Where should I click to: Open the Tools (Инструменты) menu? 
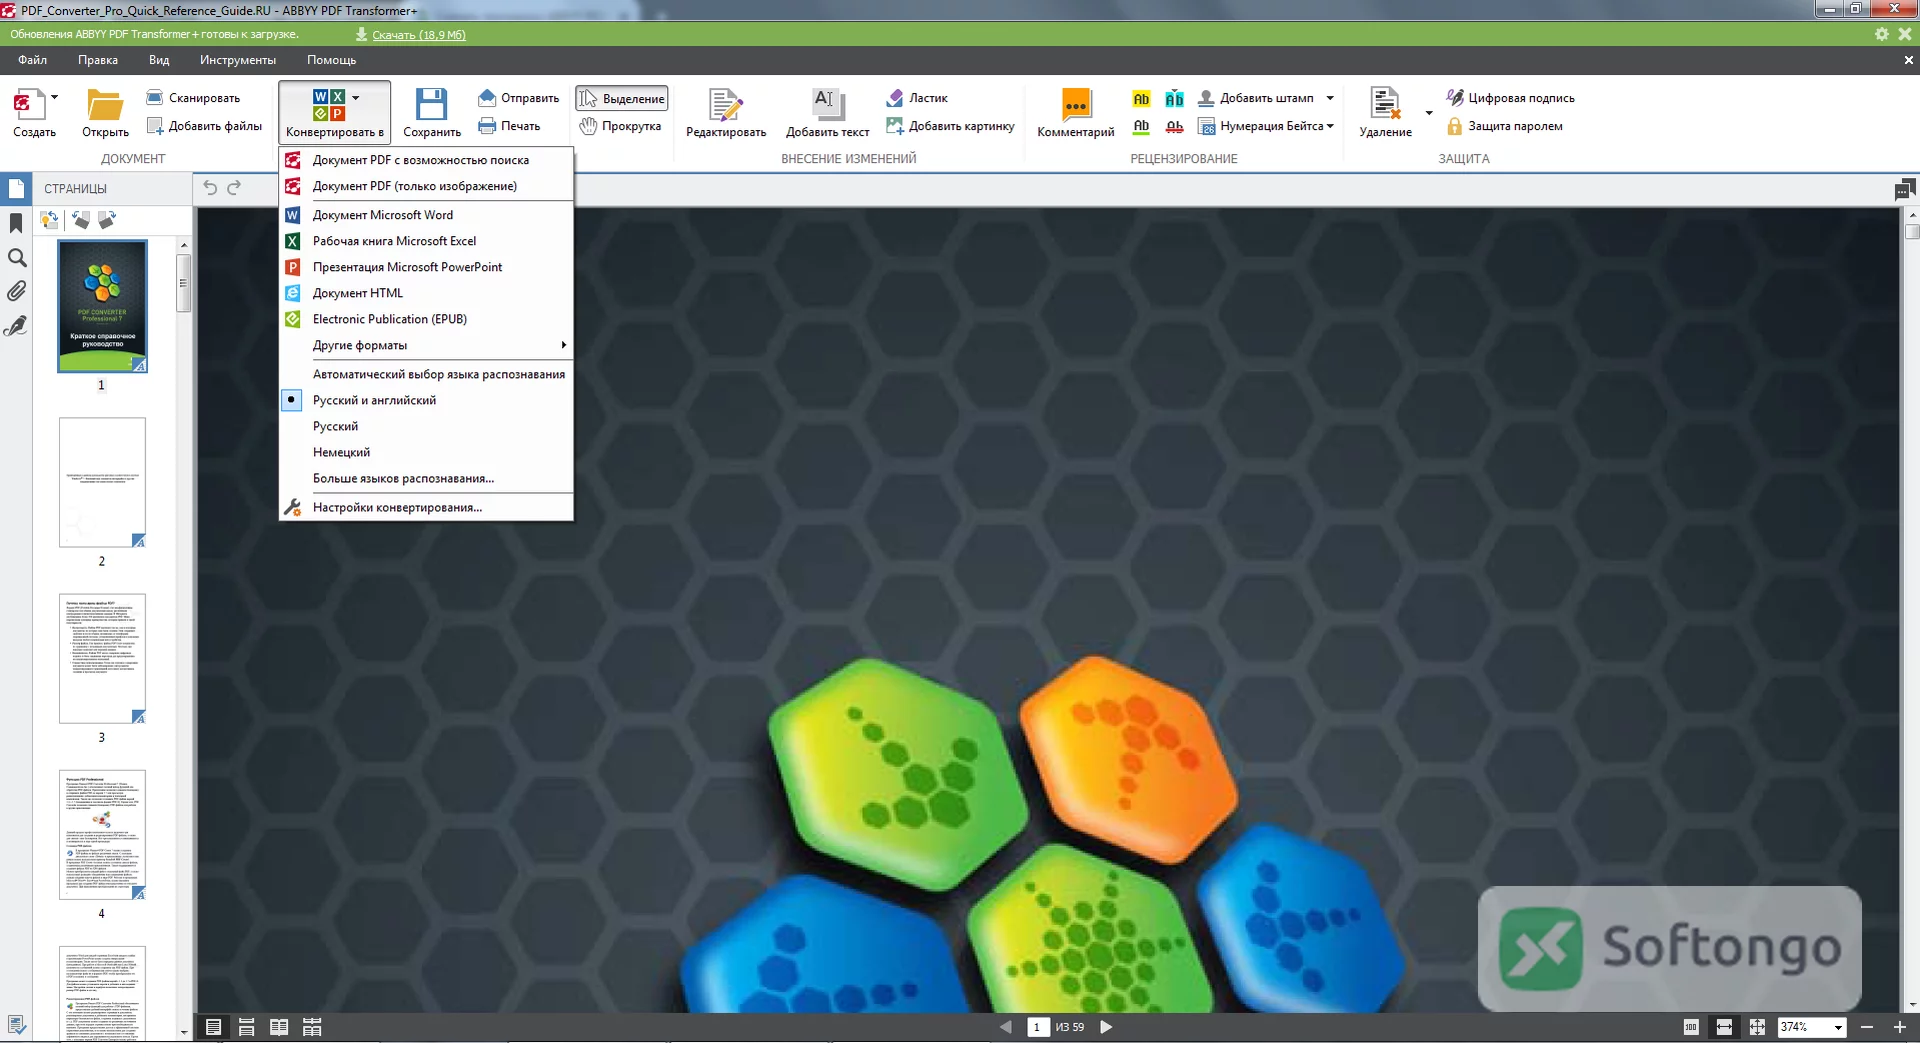coord(238,60)
